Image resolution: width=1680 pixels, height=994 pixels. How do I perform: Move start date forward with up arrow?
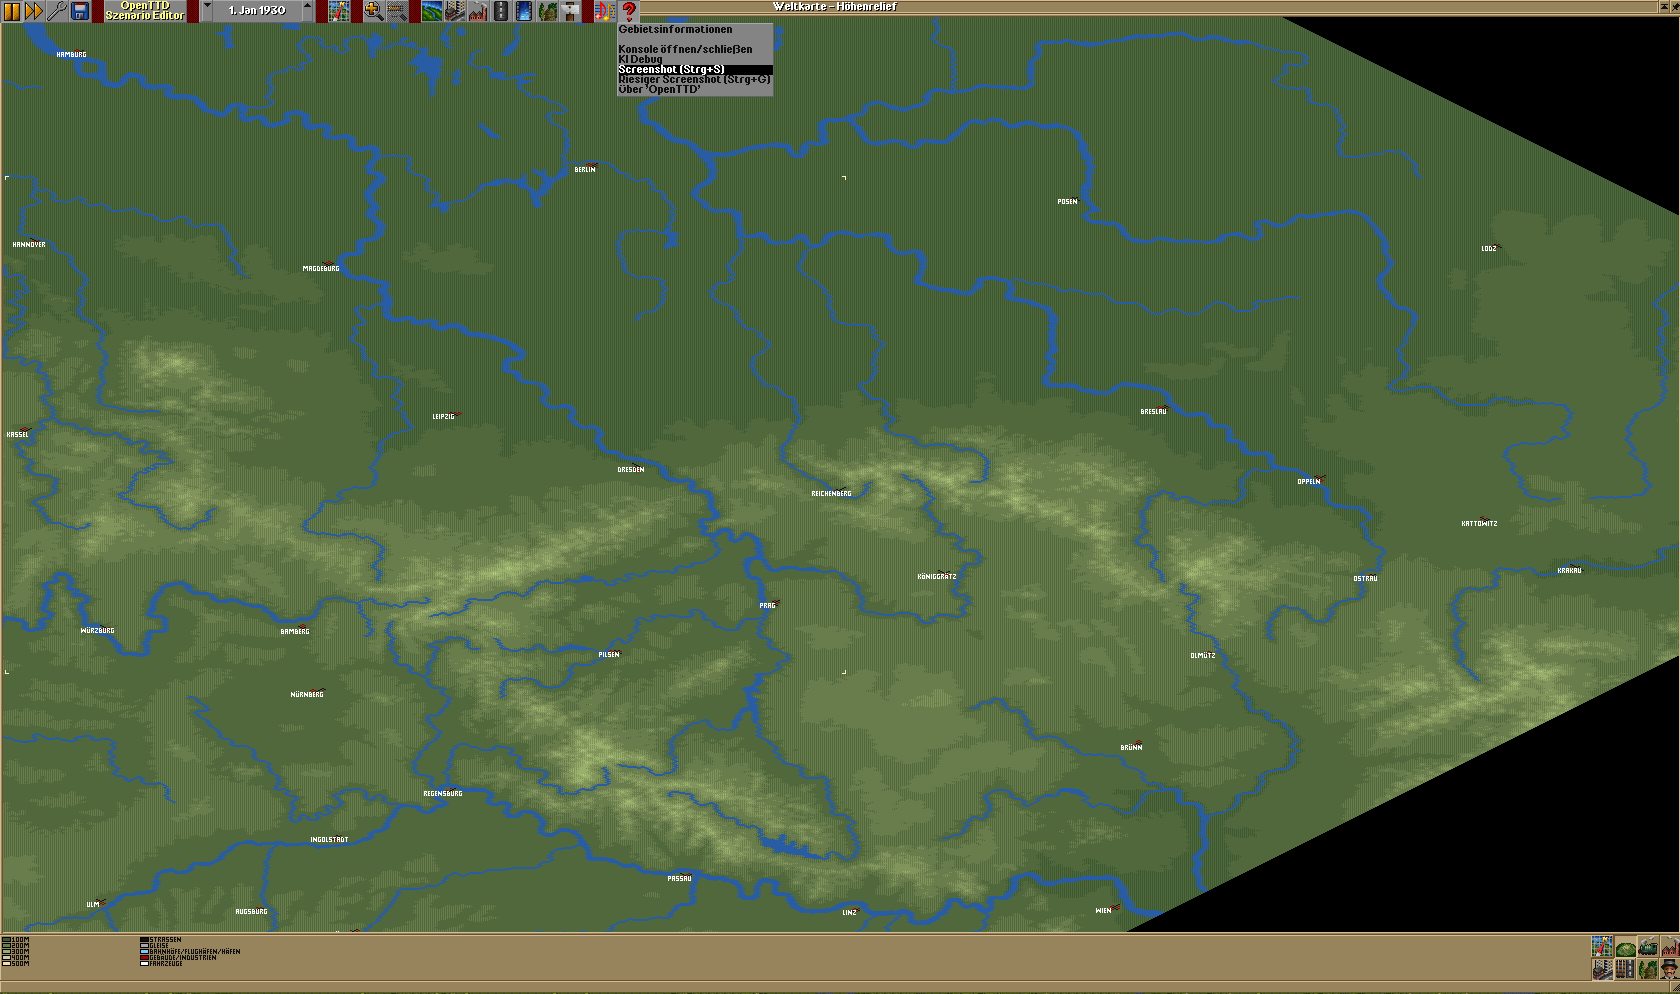307,10
